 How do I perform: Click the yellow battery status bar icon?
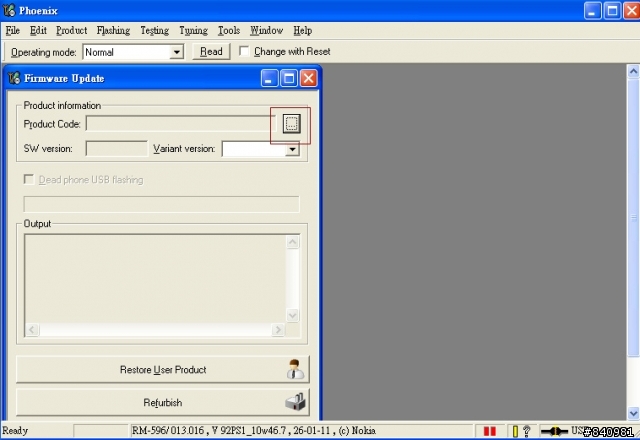(x=515, y=431)
